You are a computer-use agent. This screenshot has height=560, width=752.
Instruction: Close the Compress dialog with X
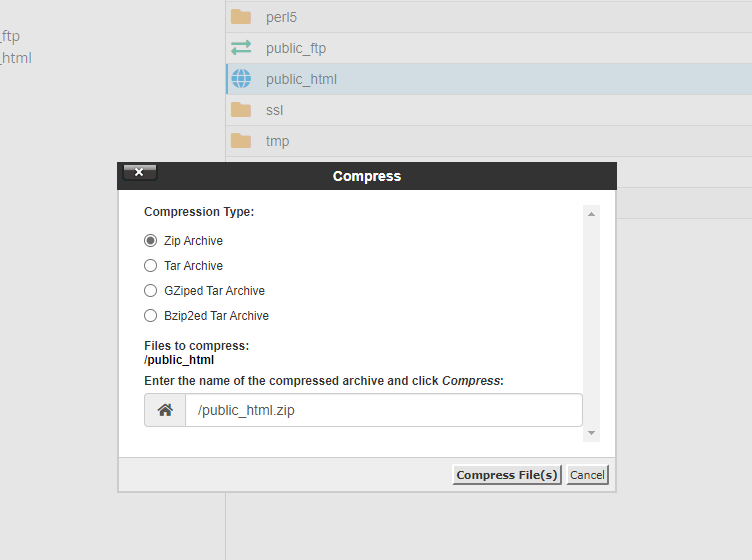139,172
